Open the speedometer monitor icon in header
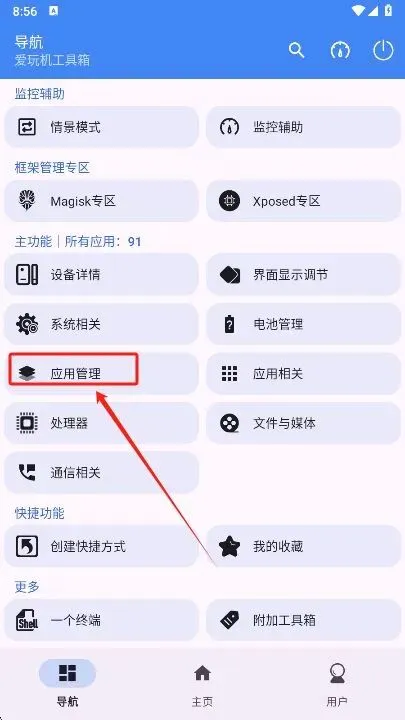The height and width of the screenshot is (720, 405). click(x=340, y=50)
